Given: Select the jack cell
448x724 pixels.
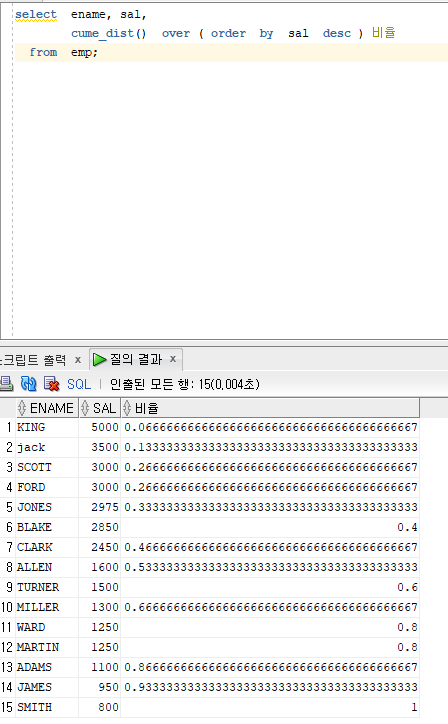Looking at the screenshot, I should pyautogui.click(x=47, y=447).
